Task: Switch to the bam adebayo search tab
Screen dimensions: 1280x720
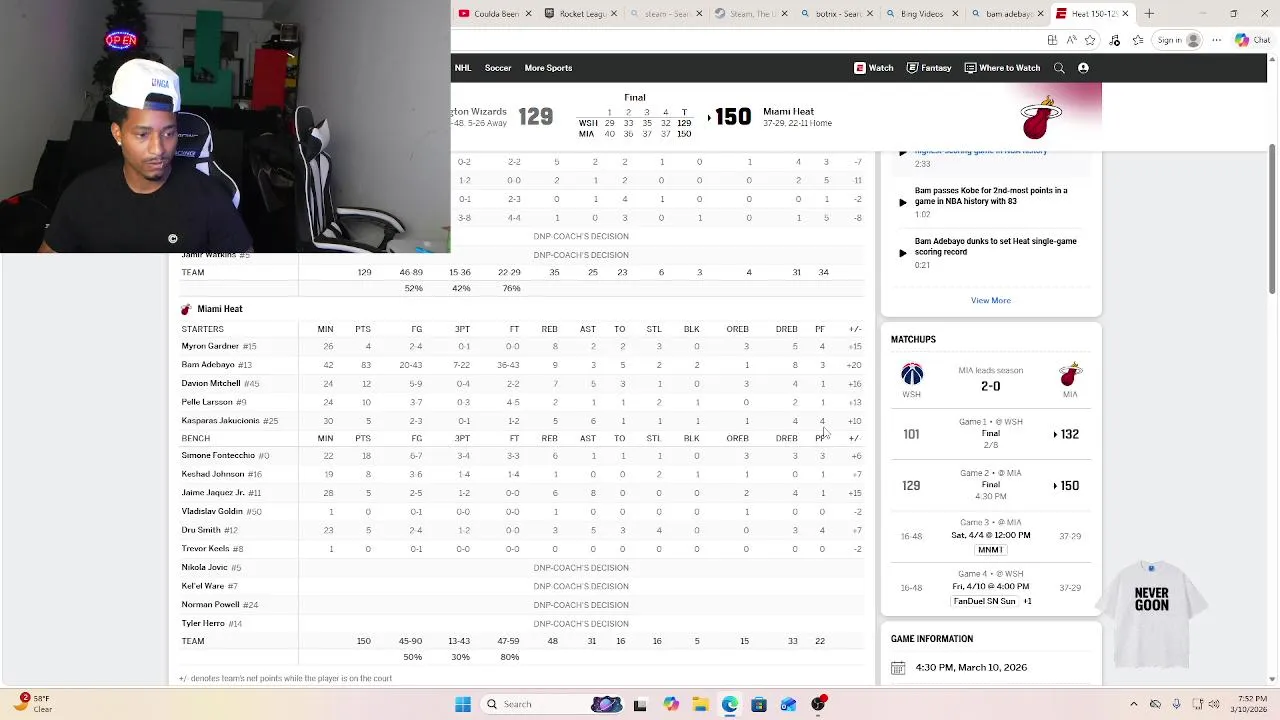Action: (x=1007, y=14)
